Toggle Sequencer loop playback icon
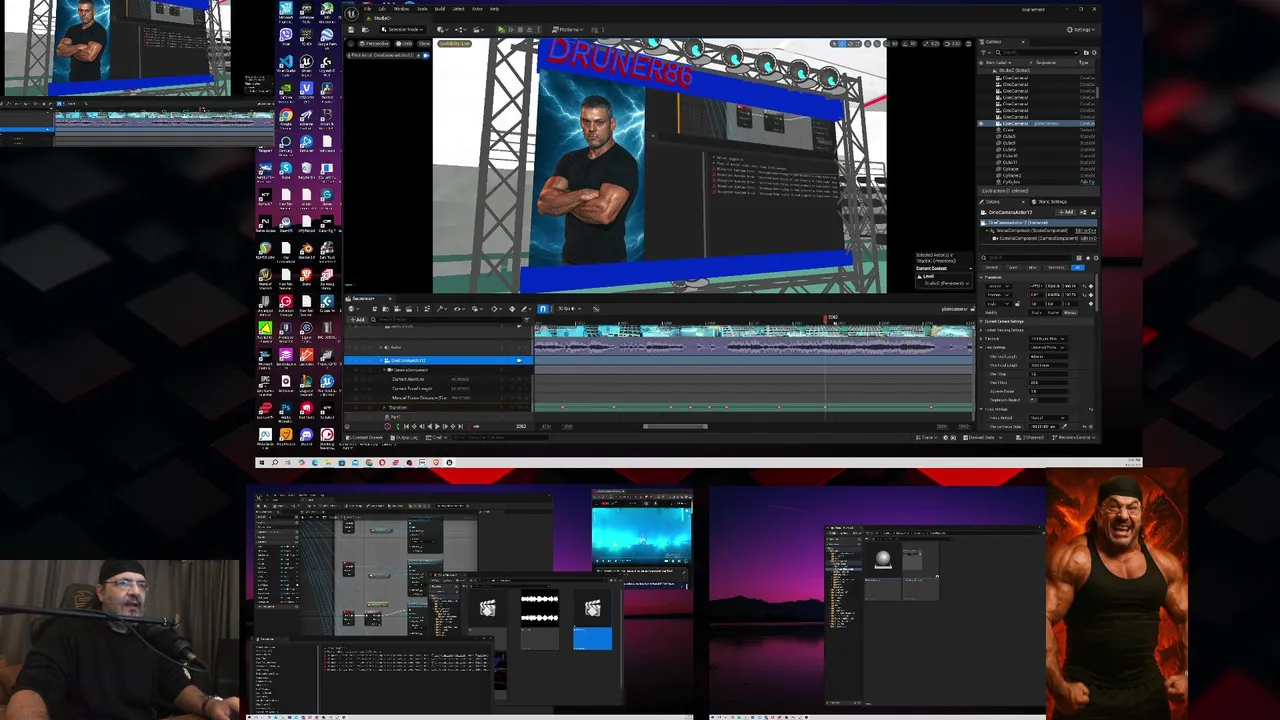Image resolution: width=1280 pixels, height=720 pixels. click(476, 426)
